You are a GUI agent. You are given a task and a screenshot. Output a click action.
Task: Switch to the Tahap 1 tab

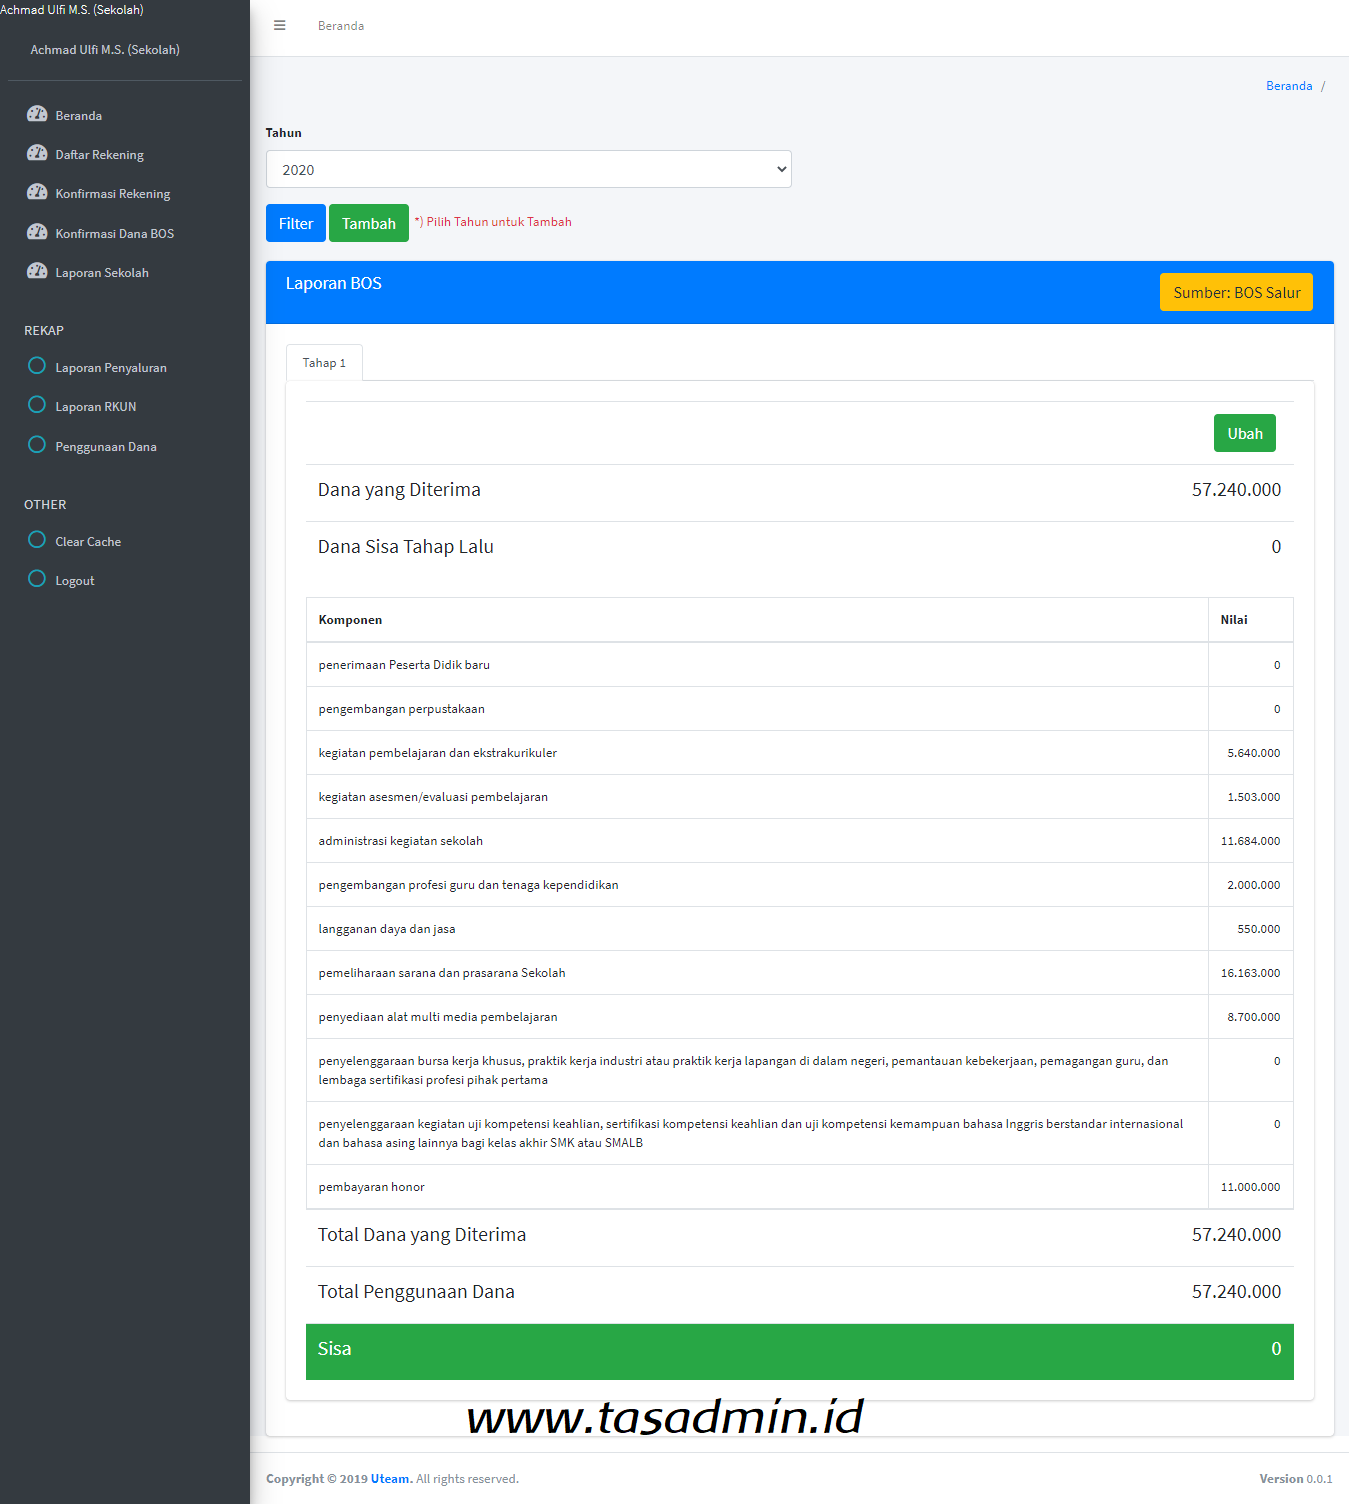[323, 362]
